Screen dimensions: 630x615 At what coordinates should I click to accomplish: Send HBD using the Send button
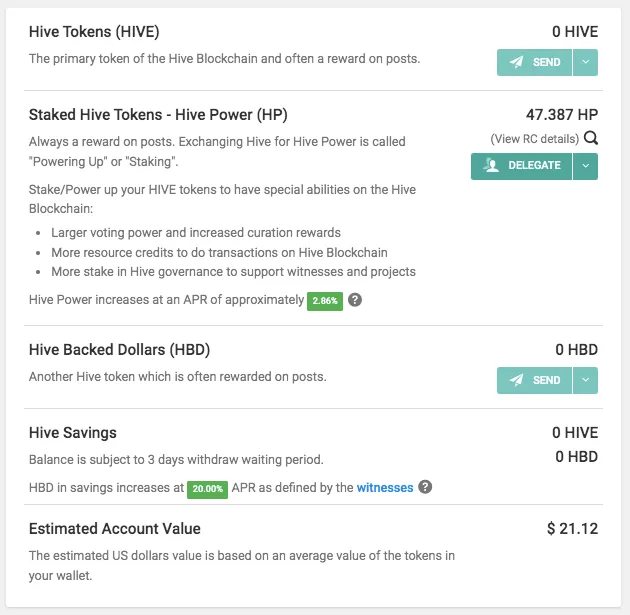[x=534, y=380]
